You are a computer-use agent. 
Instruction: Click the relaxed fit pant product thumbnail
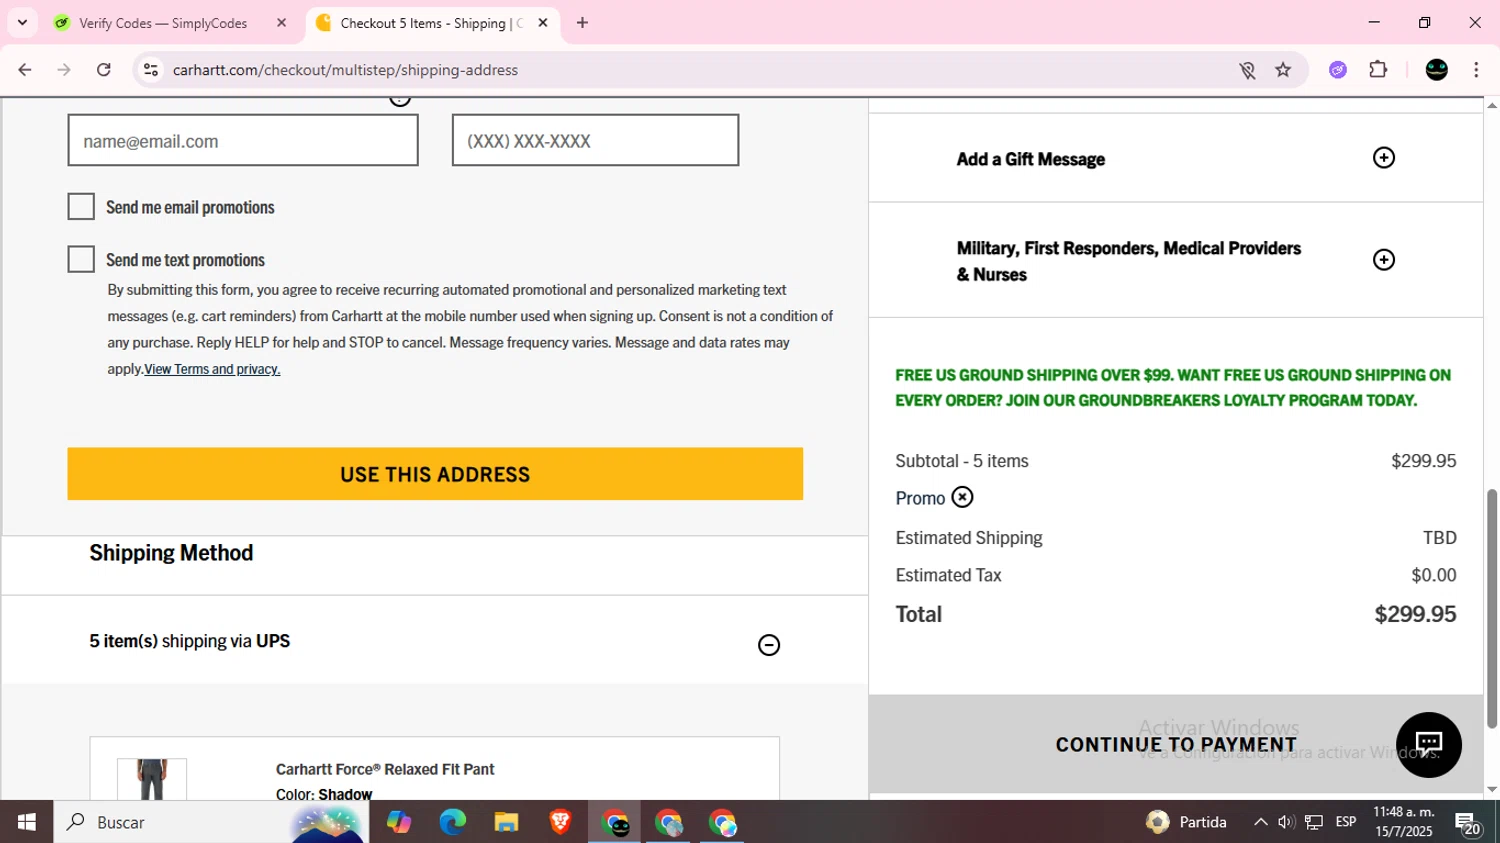152,779
